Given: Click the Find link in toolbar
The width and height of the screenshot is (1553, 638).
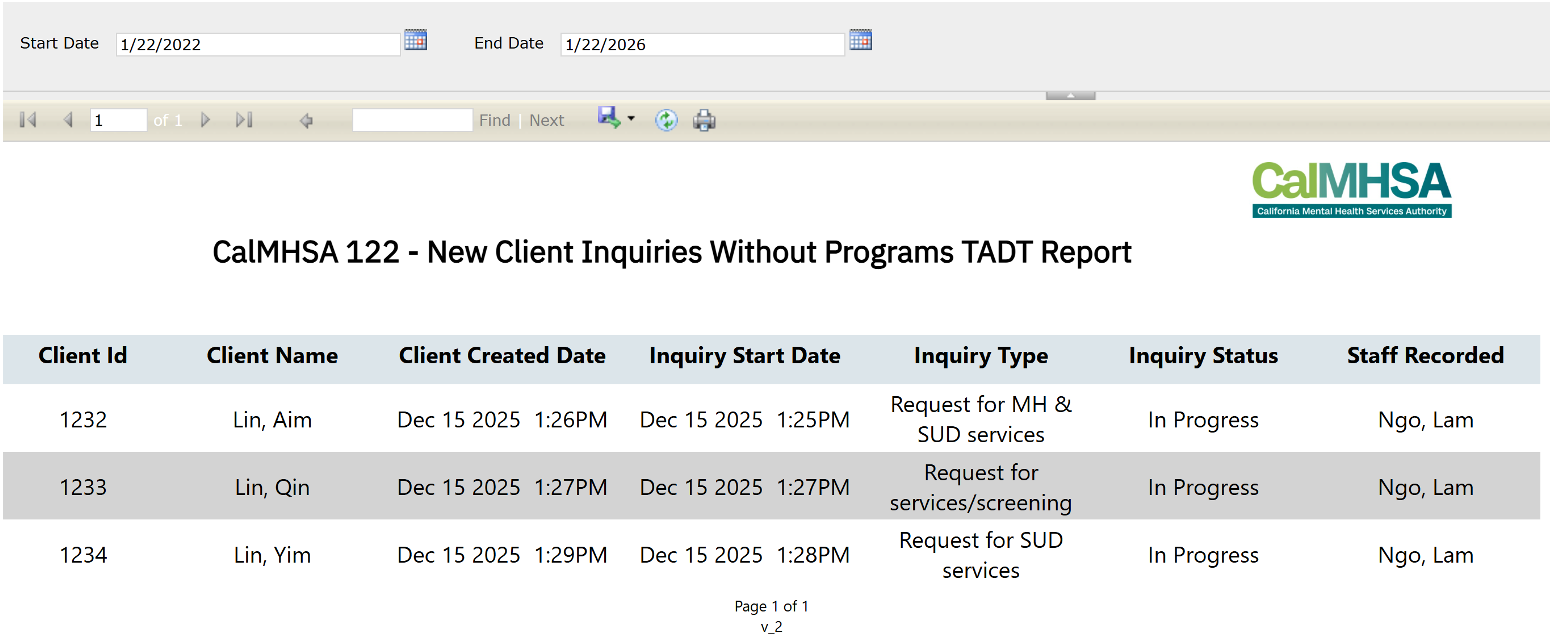Looking at the screenshot, I should coord(494,120).
